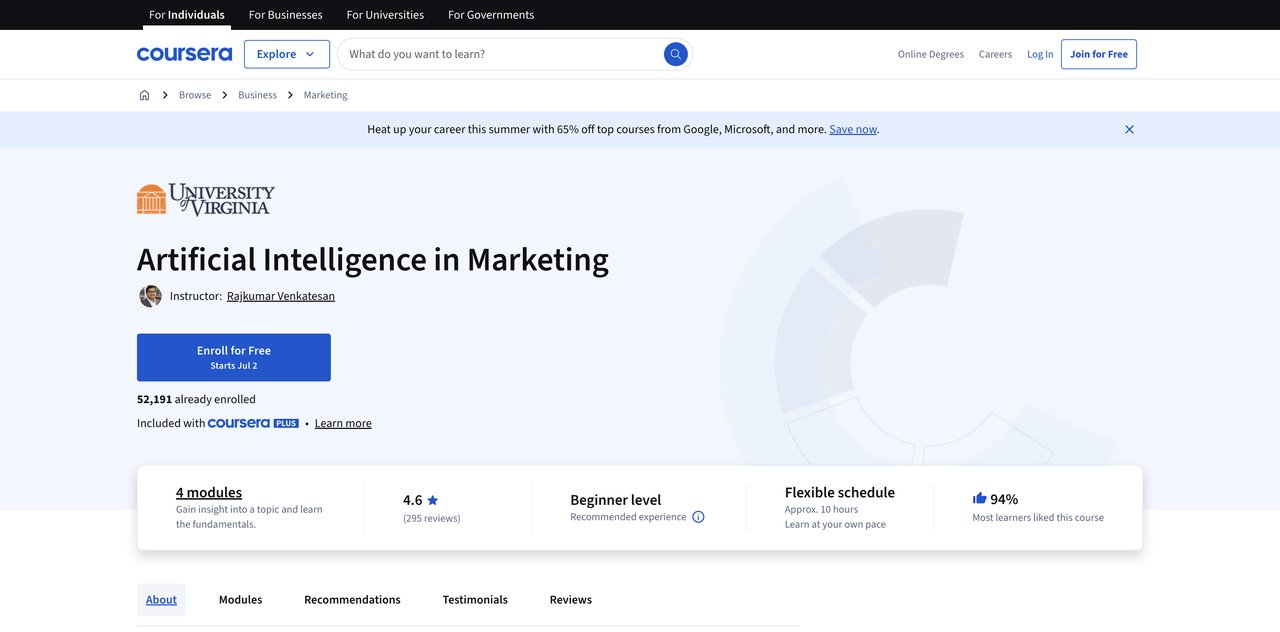Click the '(295 reviews)' text
The width and height of the screenshot is (1280, 632).
click(432, 518)
